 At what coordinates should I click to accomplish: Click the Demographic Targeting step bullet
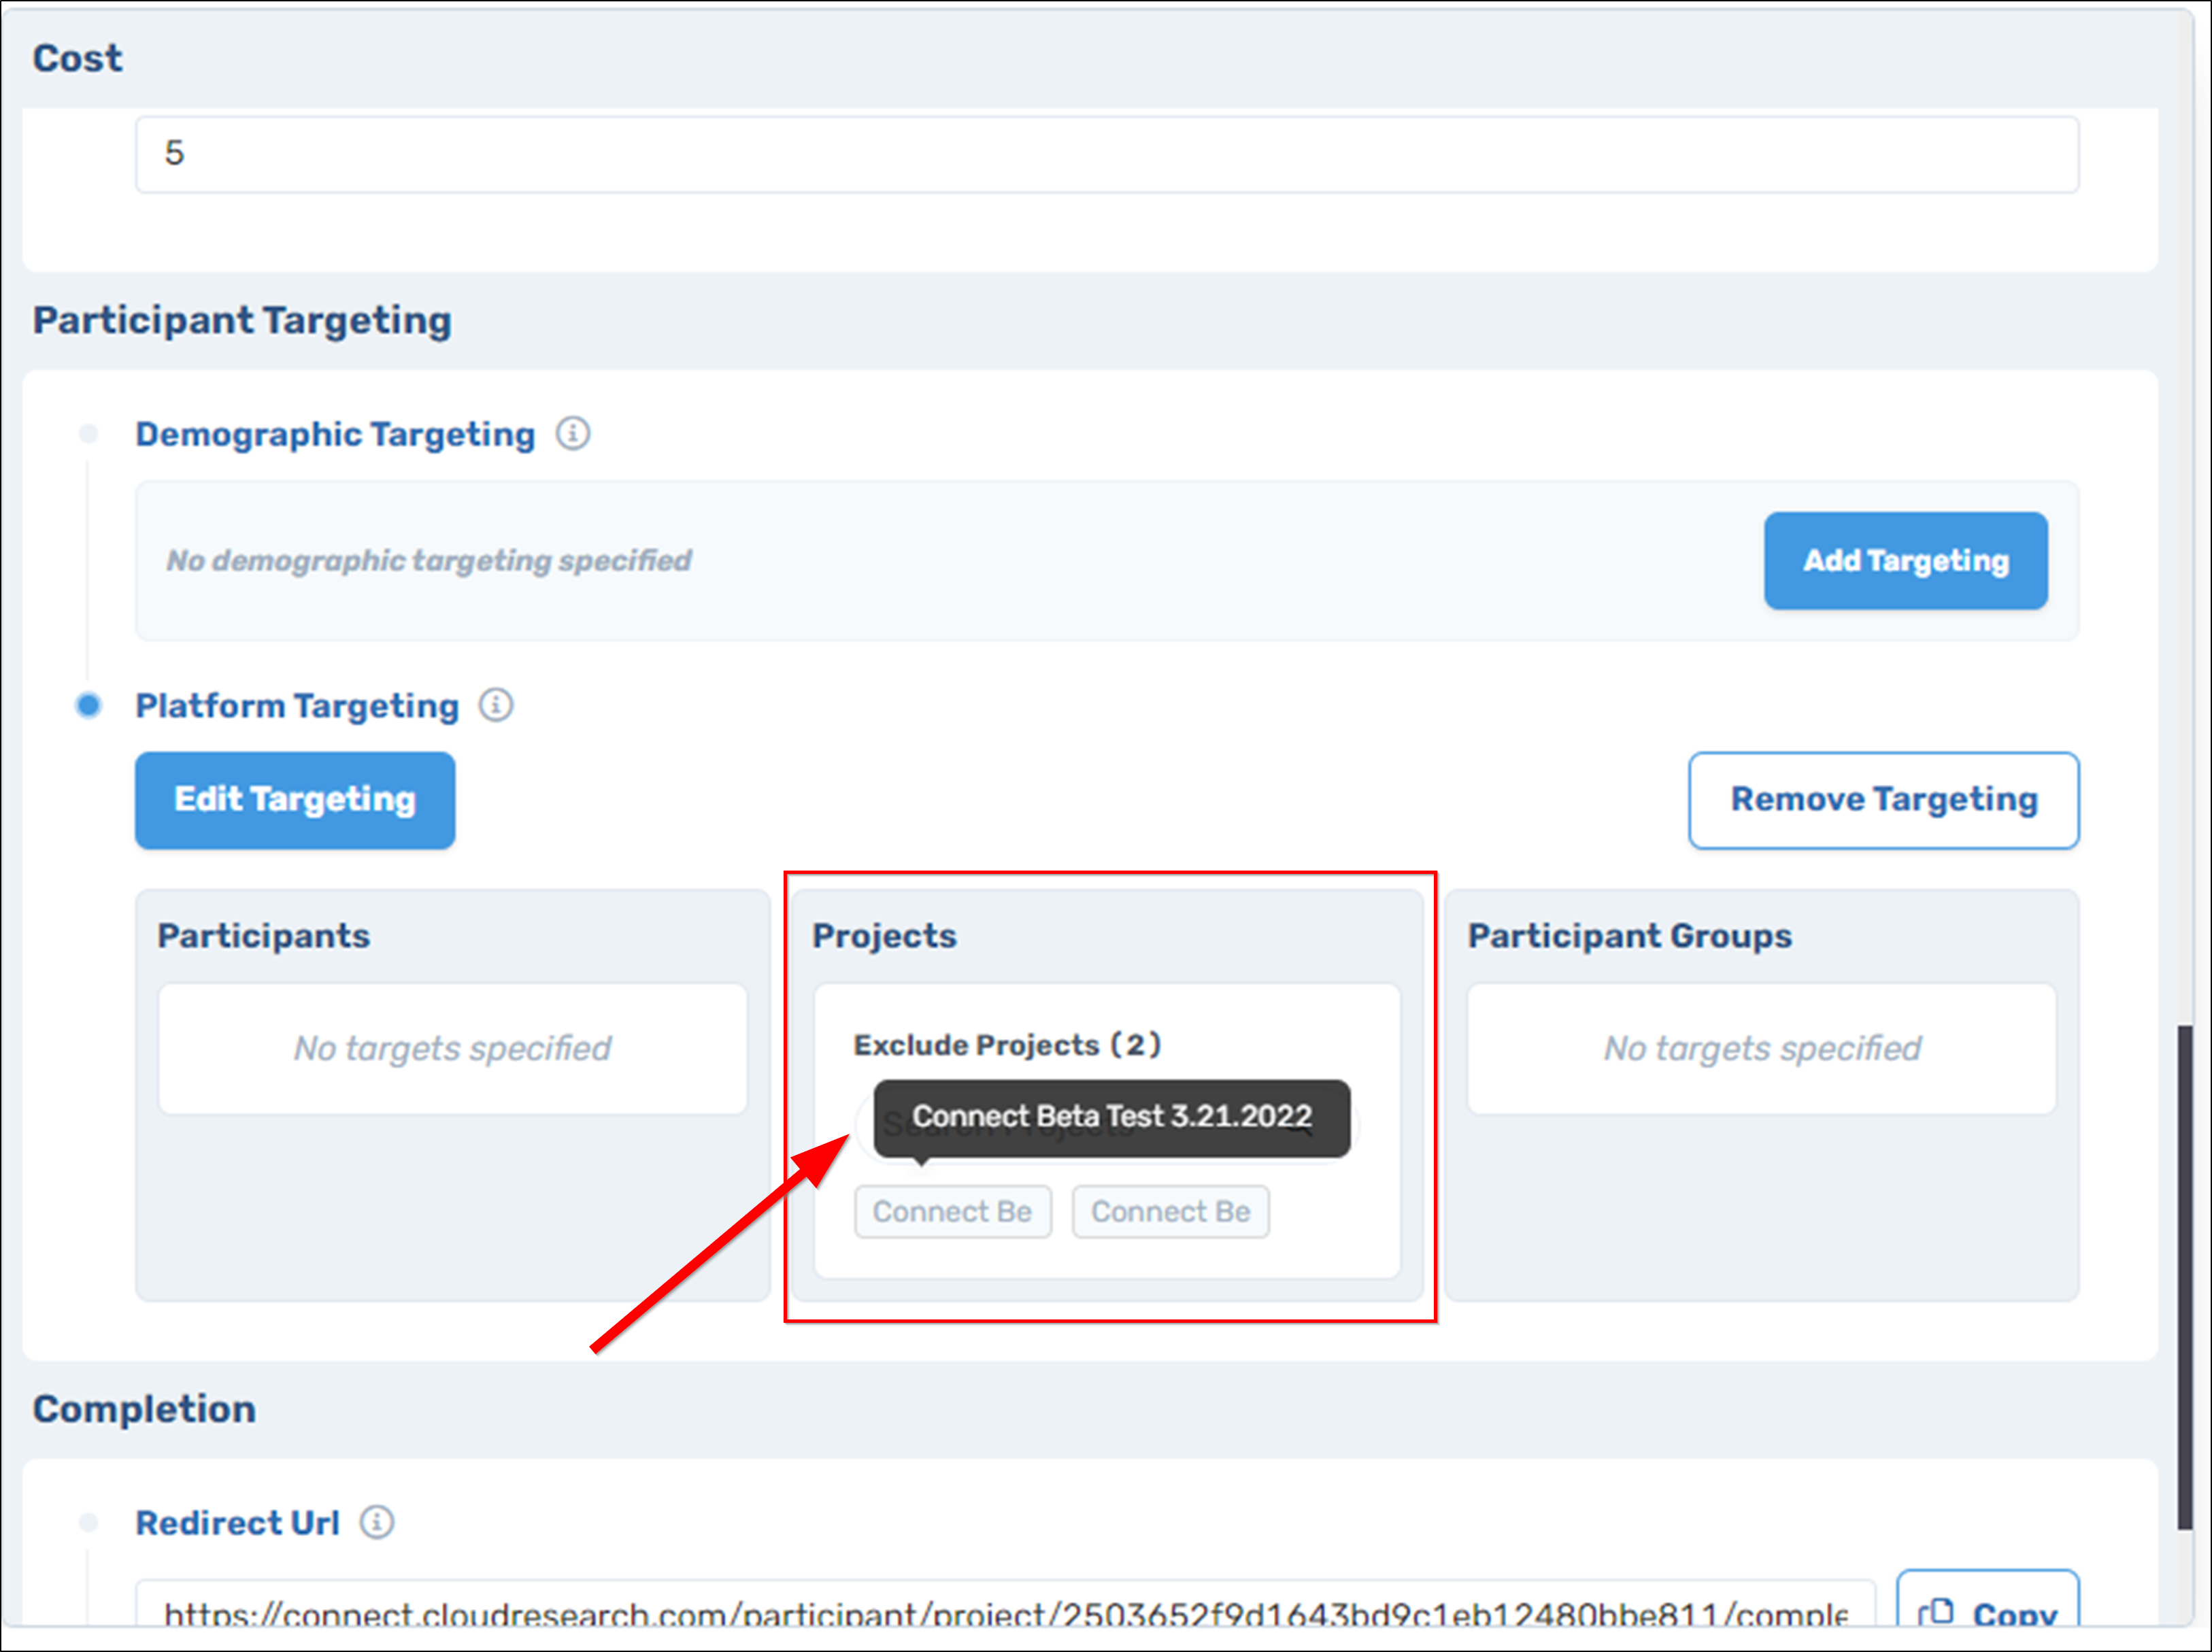[x=89, y=434]
